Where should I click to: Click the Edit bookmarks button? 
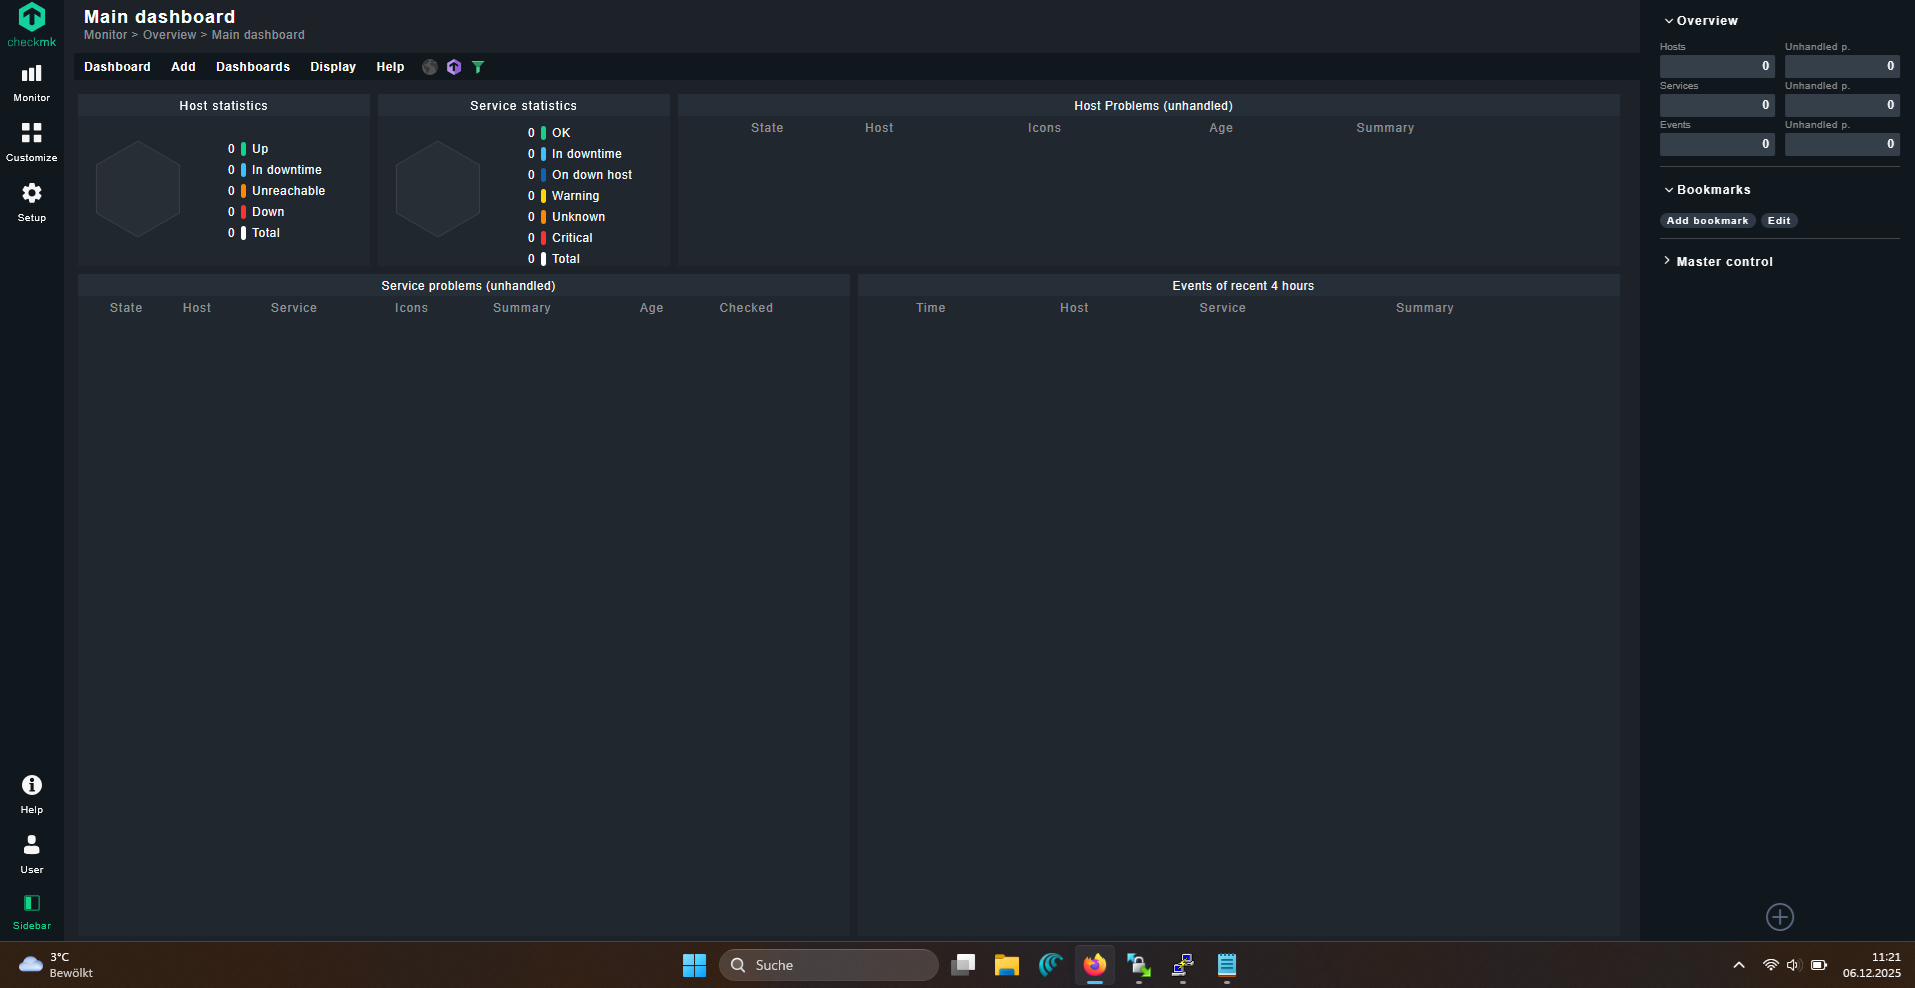[x=1779, y=221]
